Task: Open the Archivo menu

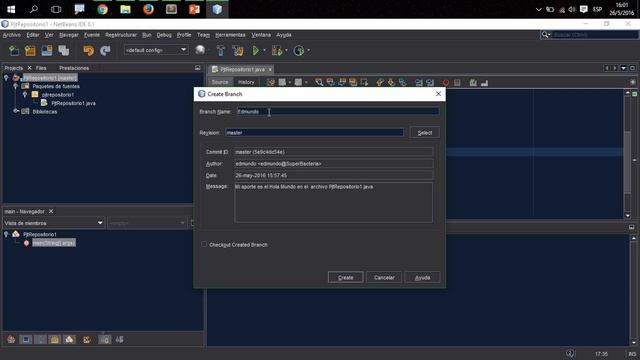Action: point(12,35)
